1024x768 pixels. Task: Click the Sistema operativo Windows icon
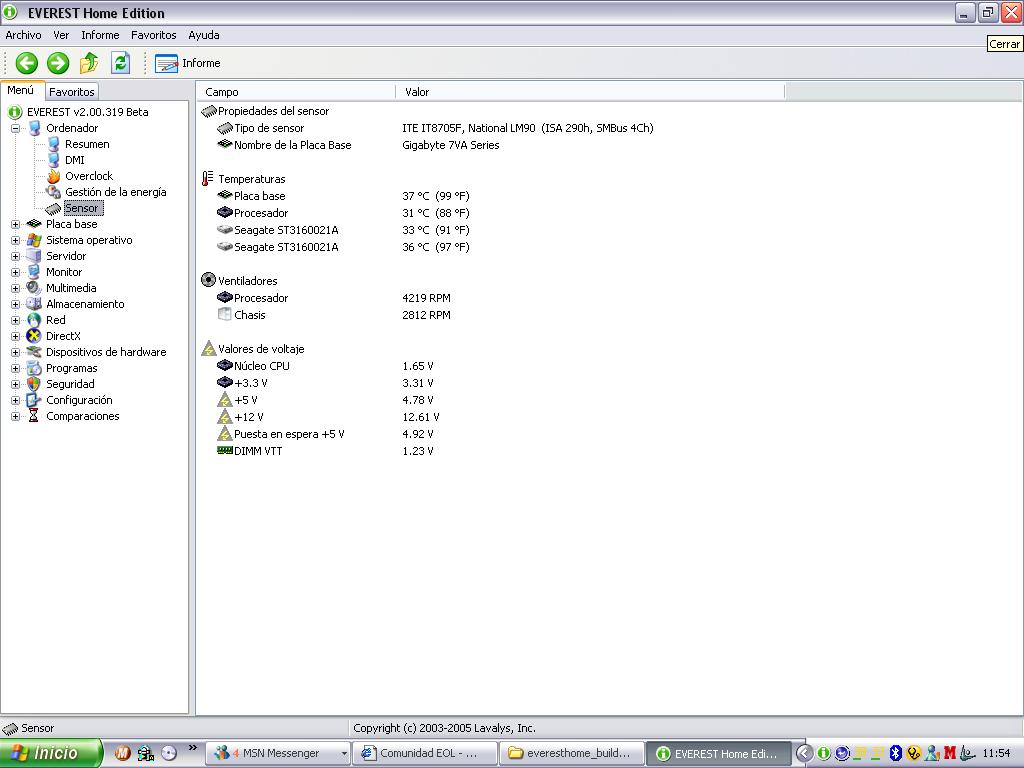[x=34, y=240]
